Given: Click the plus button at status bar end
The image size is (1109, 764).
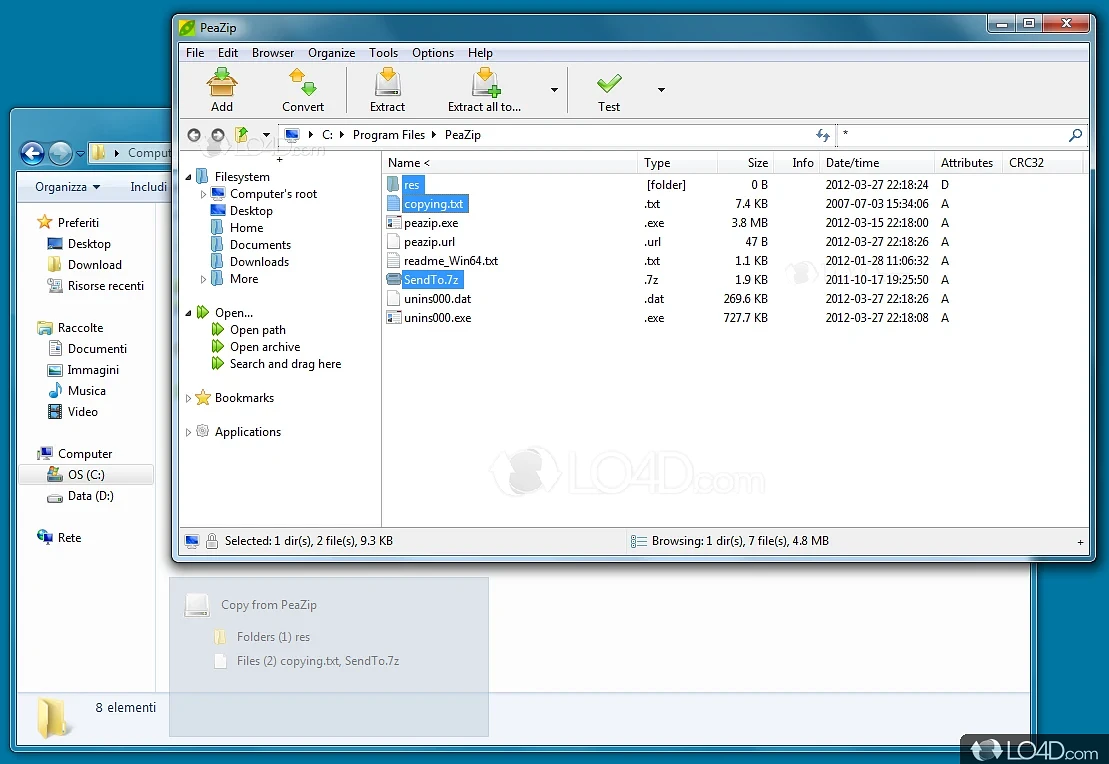Looking at the screenshot, I should [1080, 542].
